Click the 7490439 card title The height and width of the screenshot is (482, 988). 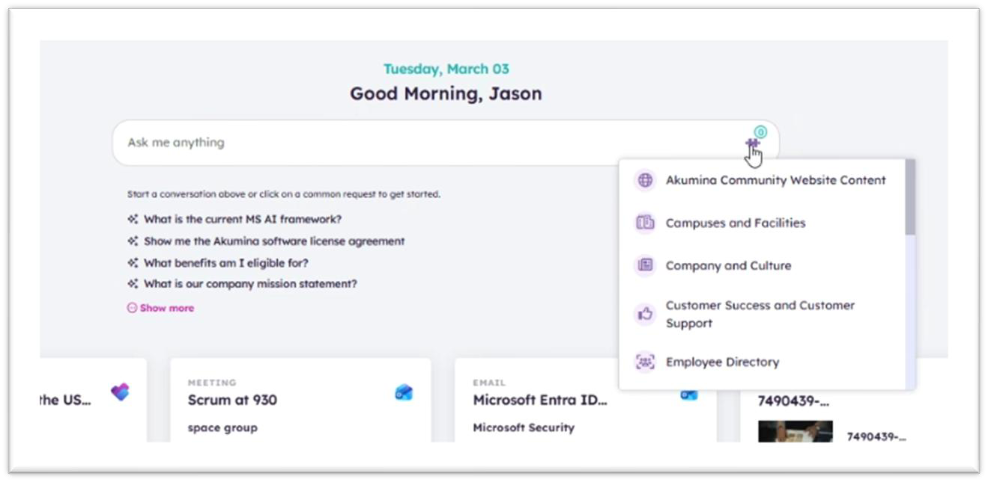coord(793,401)
